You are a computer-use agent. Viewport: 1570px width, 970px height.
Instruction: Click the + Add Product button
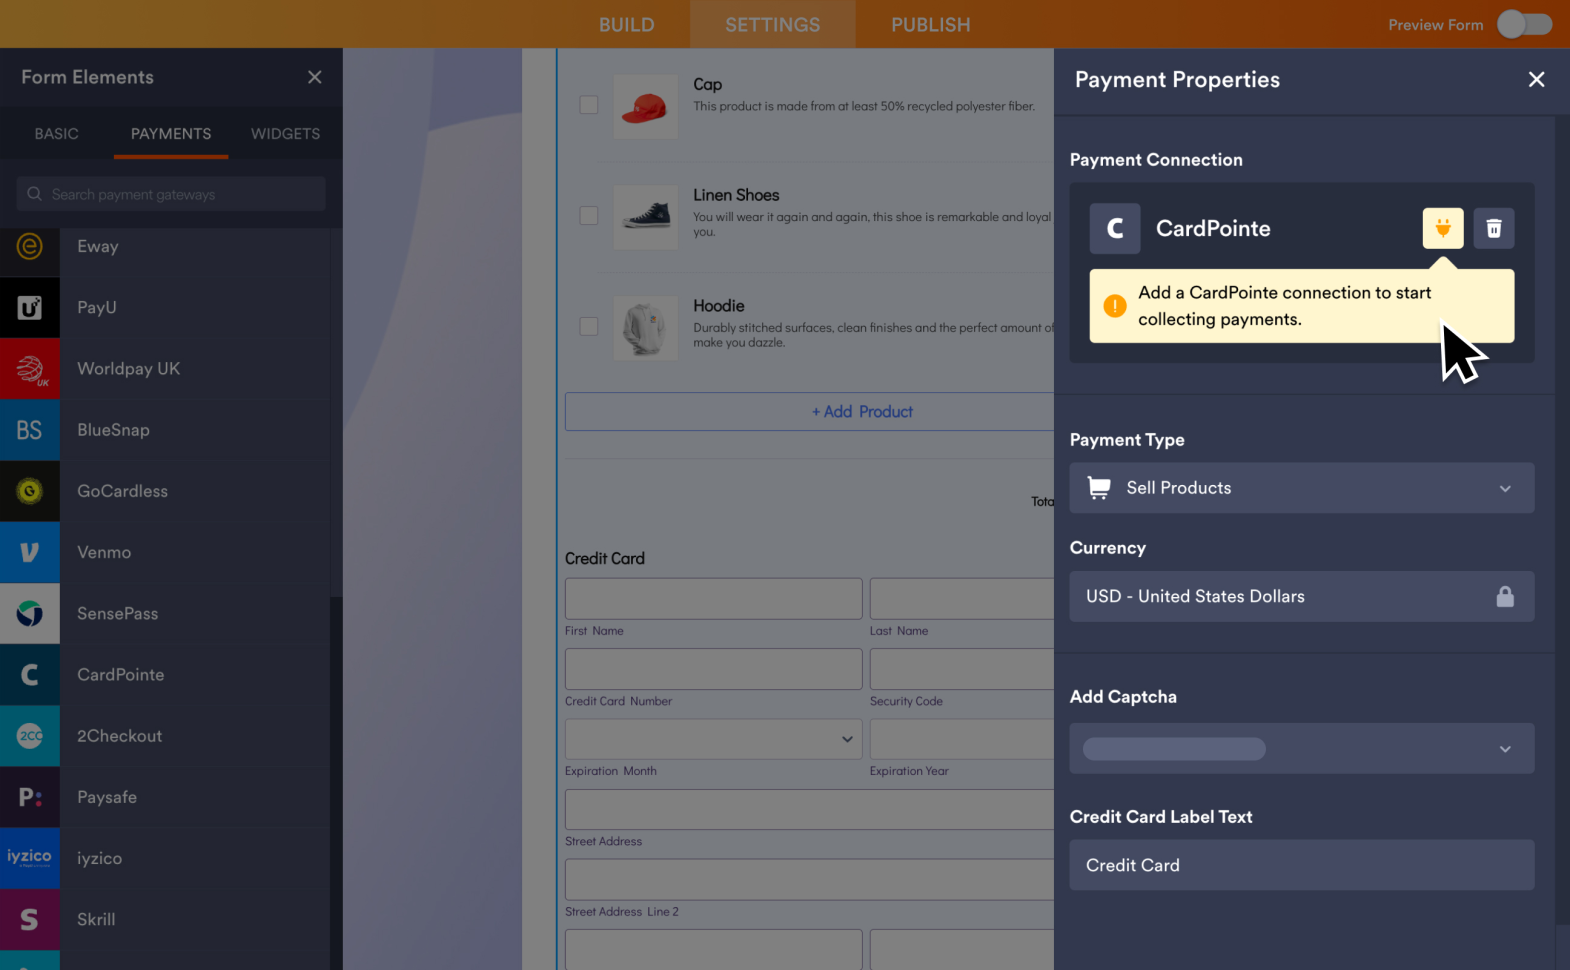coord(809,412)
